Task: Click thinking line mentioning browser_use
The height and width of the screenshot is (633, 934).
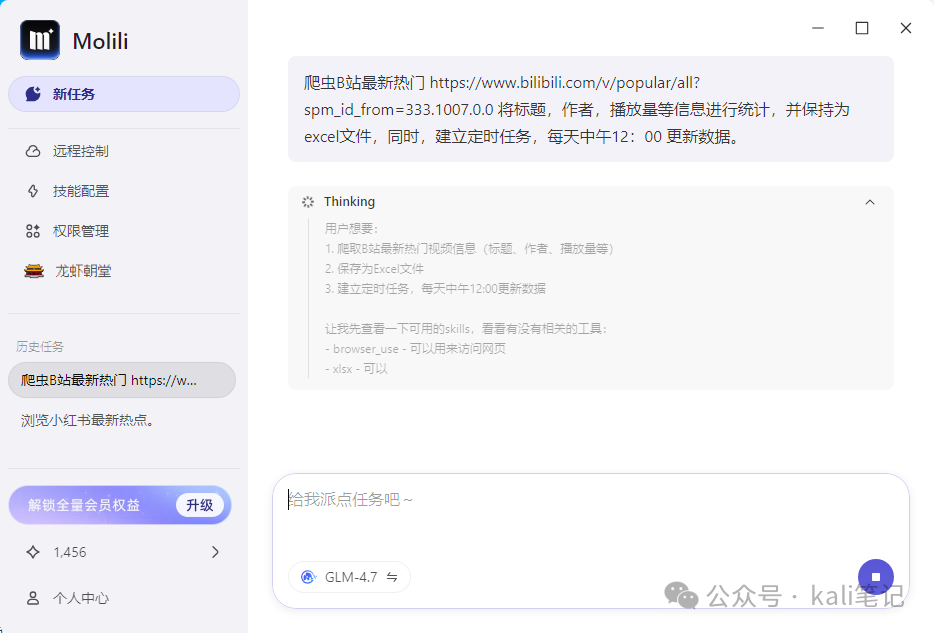Action: point(415,348)
